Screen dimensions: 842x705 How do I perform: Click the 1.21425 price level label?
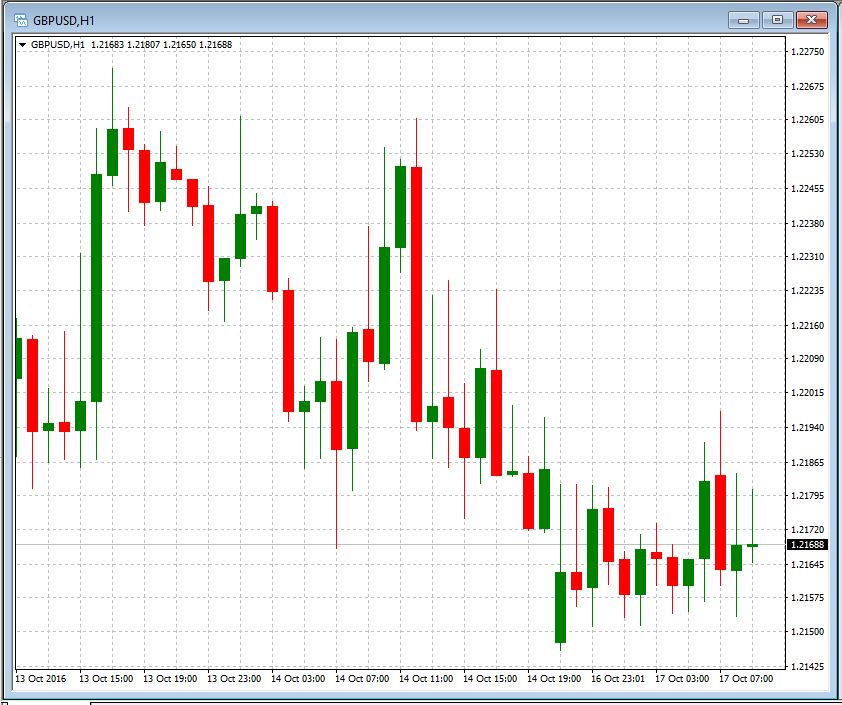(x=808, y=666)
